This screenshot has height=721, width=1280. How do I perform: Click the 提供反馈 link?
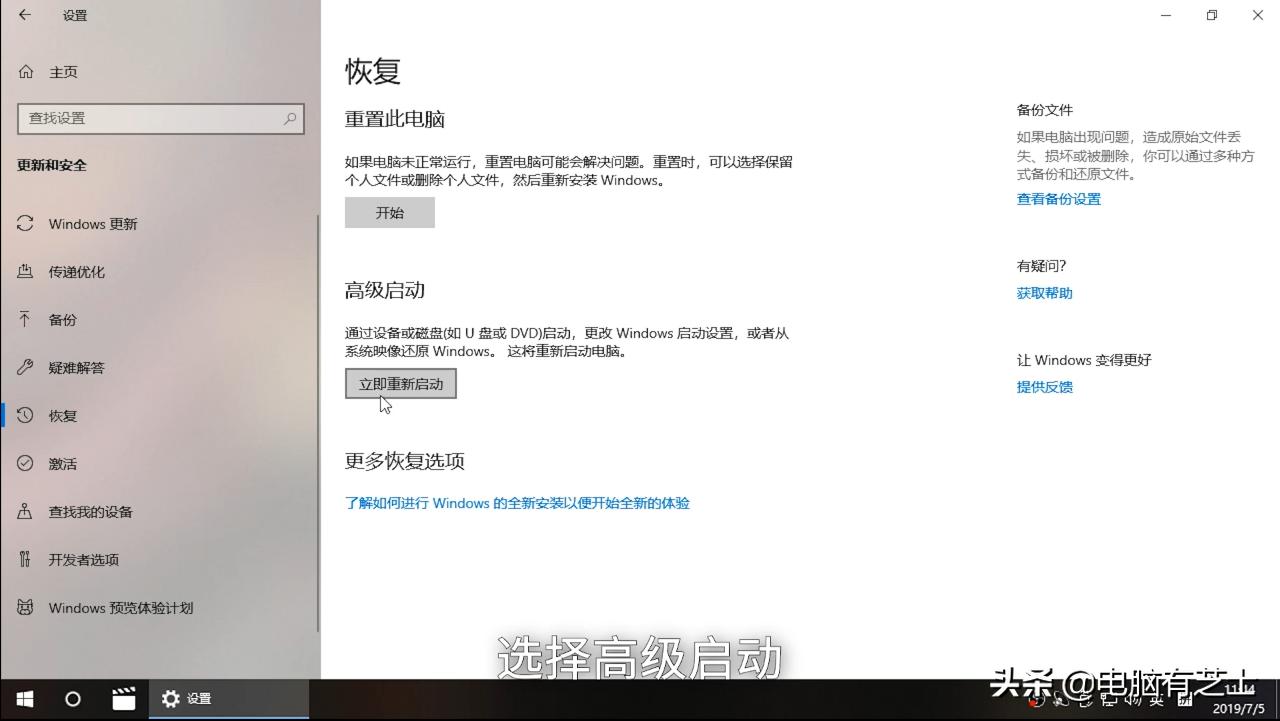point(1044,387)
